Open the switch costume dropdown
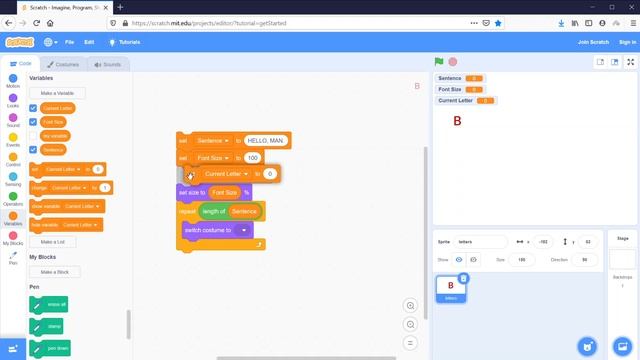 tap(244, 230)
